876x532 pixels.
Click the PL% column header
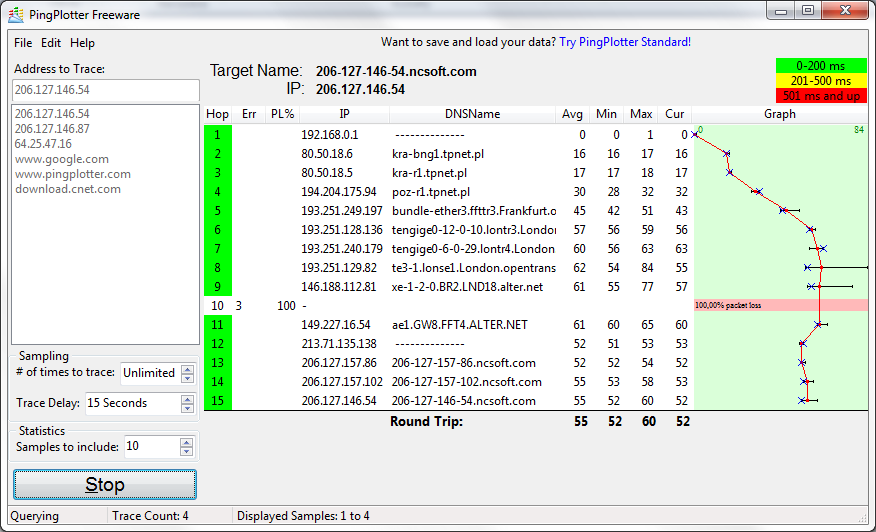click(x=282, y=114)
